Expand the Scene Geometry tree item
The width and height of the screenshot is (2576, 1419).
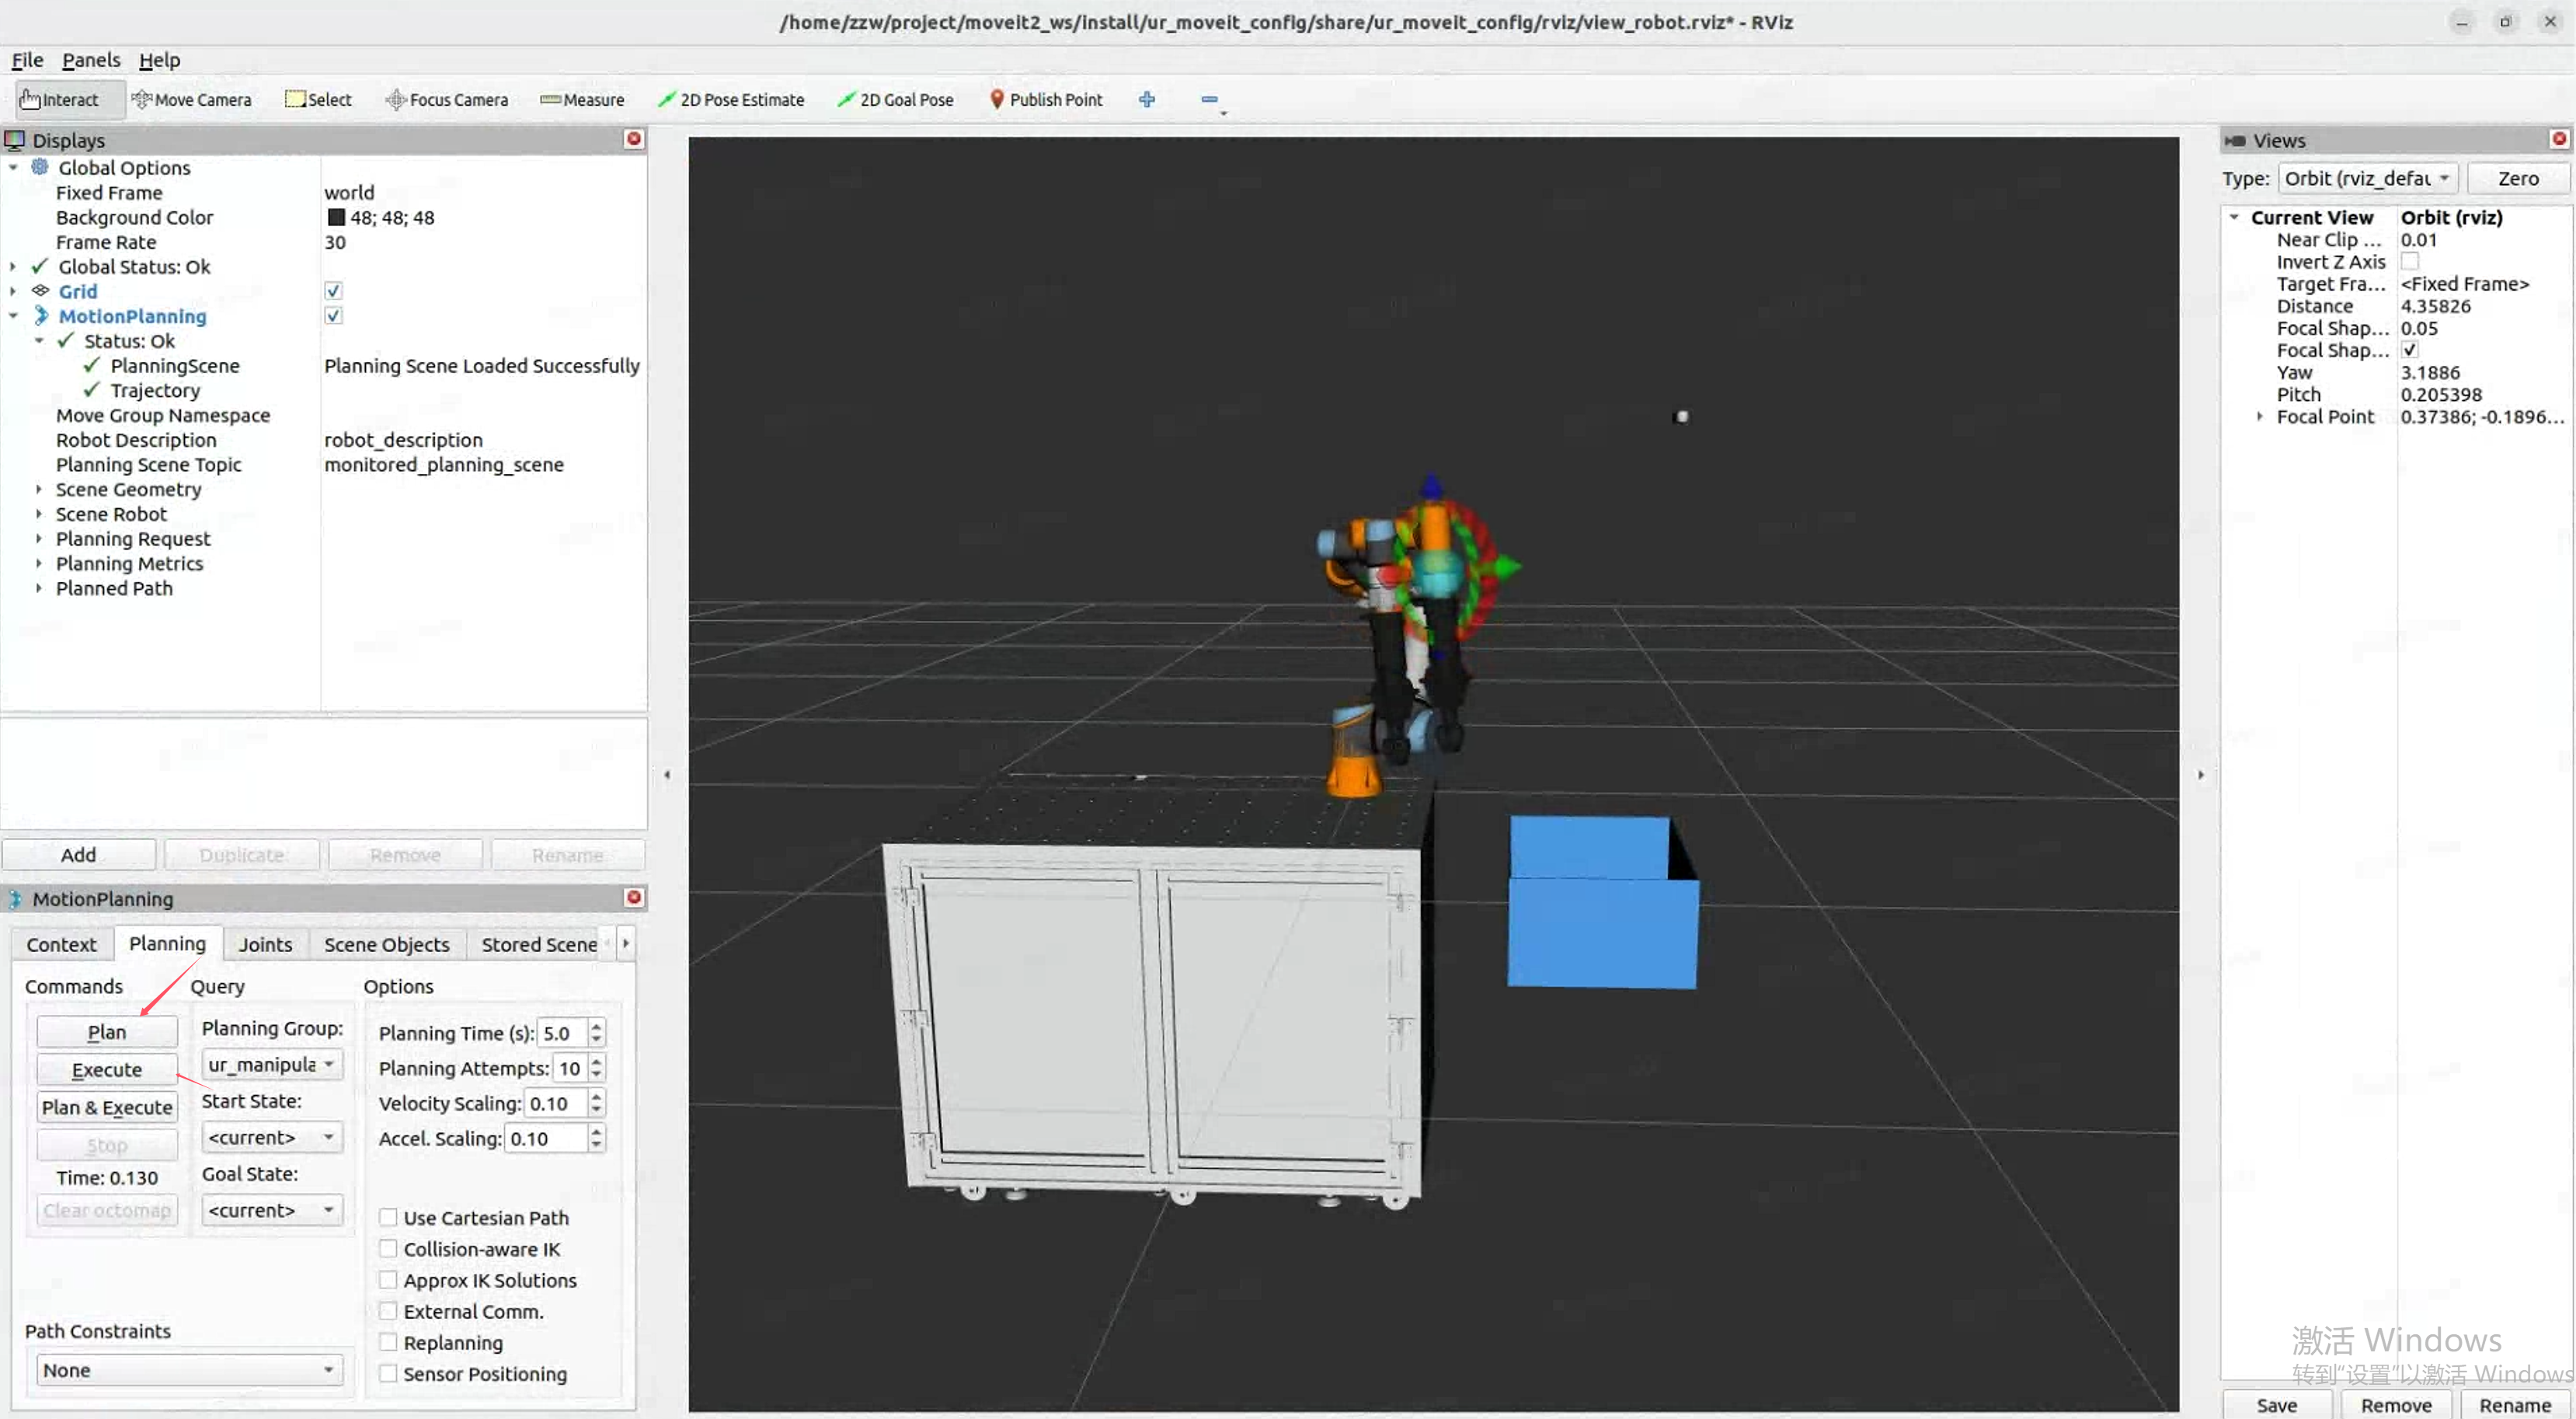39,489
